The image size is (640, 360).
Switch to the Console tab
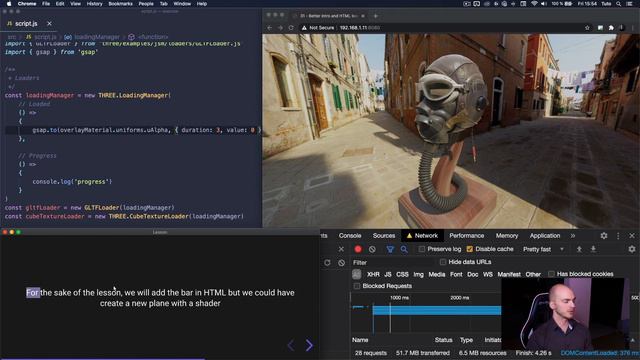click(350, 236)
